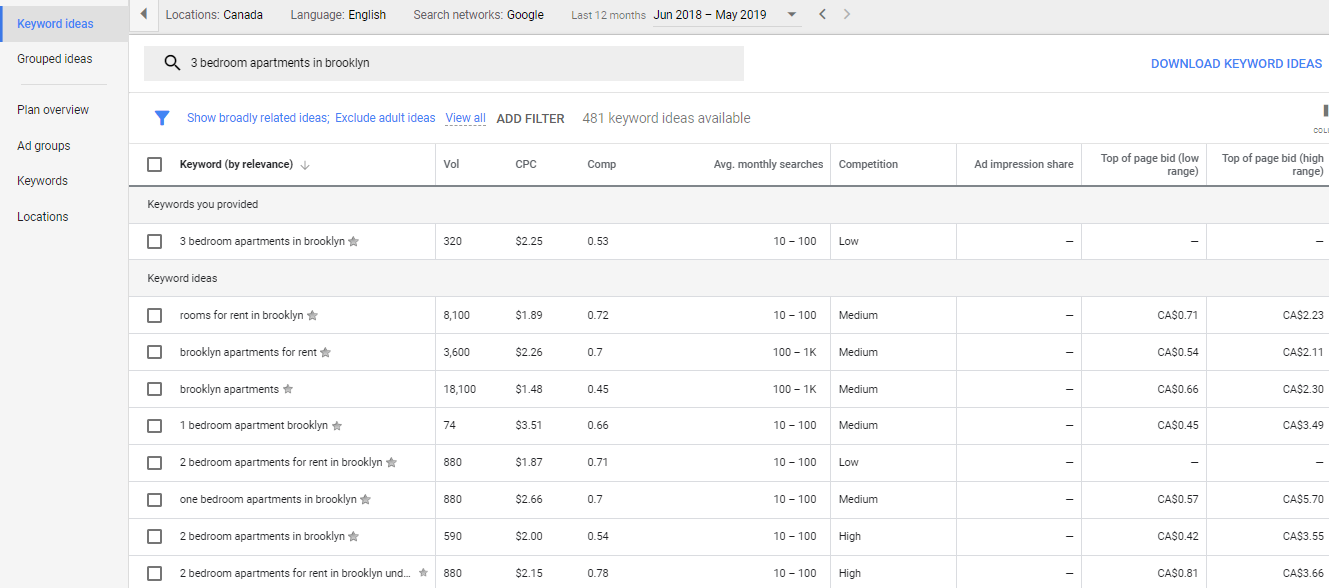Image resolution: width=1329 pixels, height=588 pixels.
Task: Go to next date range arrow
Action: point(847,14)
